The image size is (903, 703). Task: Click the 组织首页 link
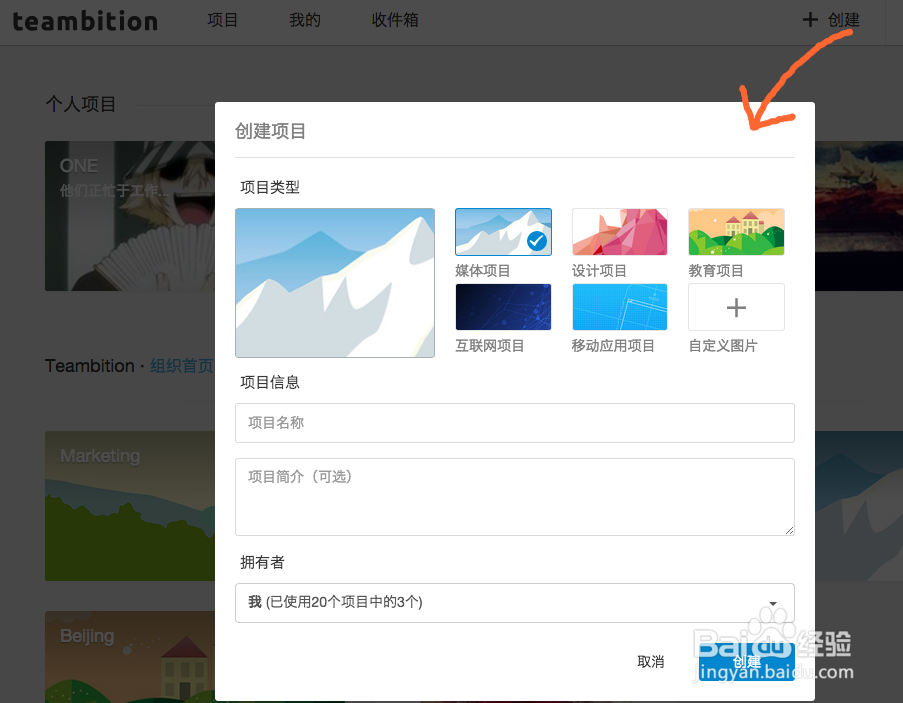click(182, 366)
